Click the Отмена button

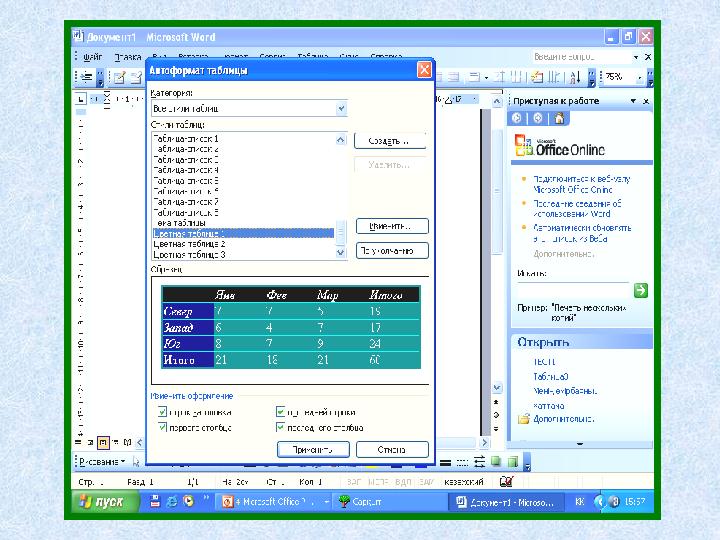pyautogui.click(x=392, y=450)
